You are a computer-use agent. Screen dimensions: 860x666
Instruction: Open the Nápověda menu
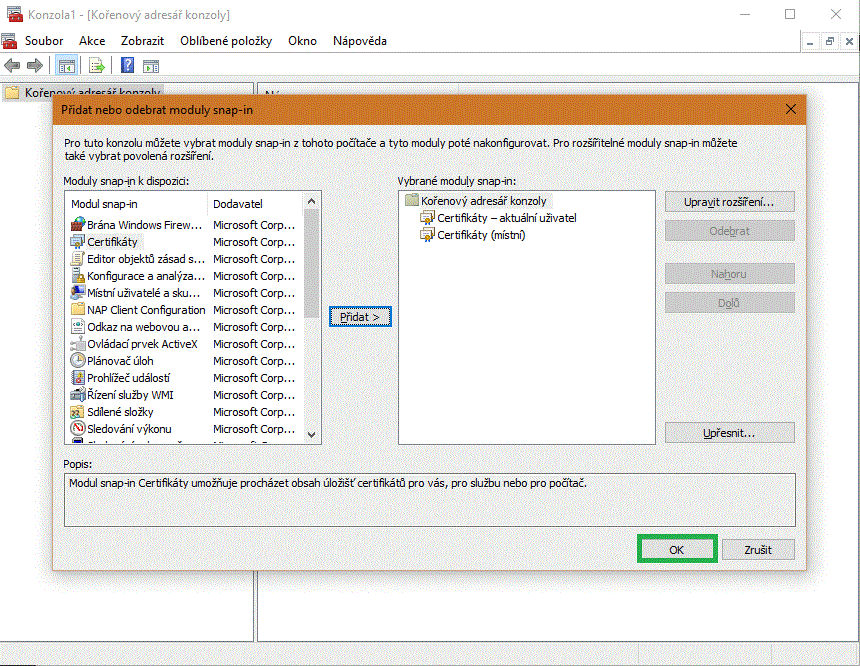[360, 41]
